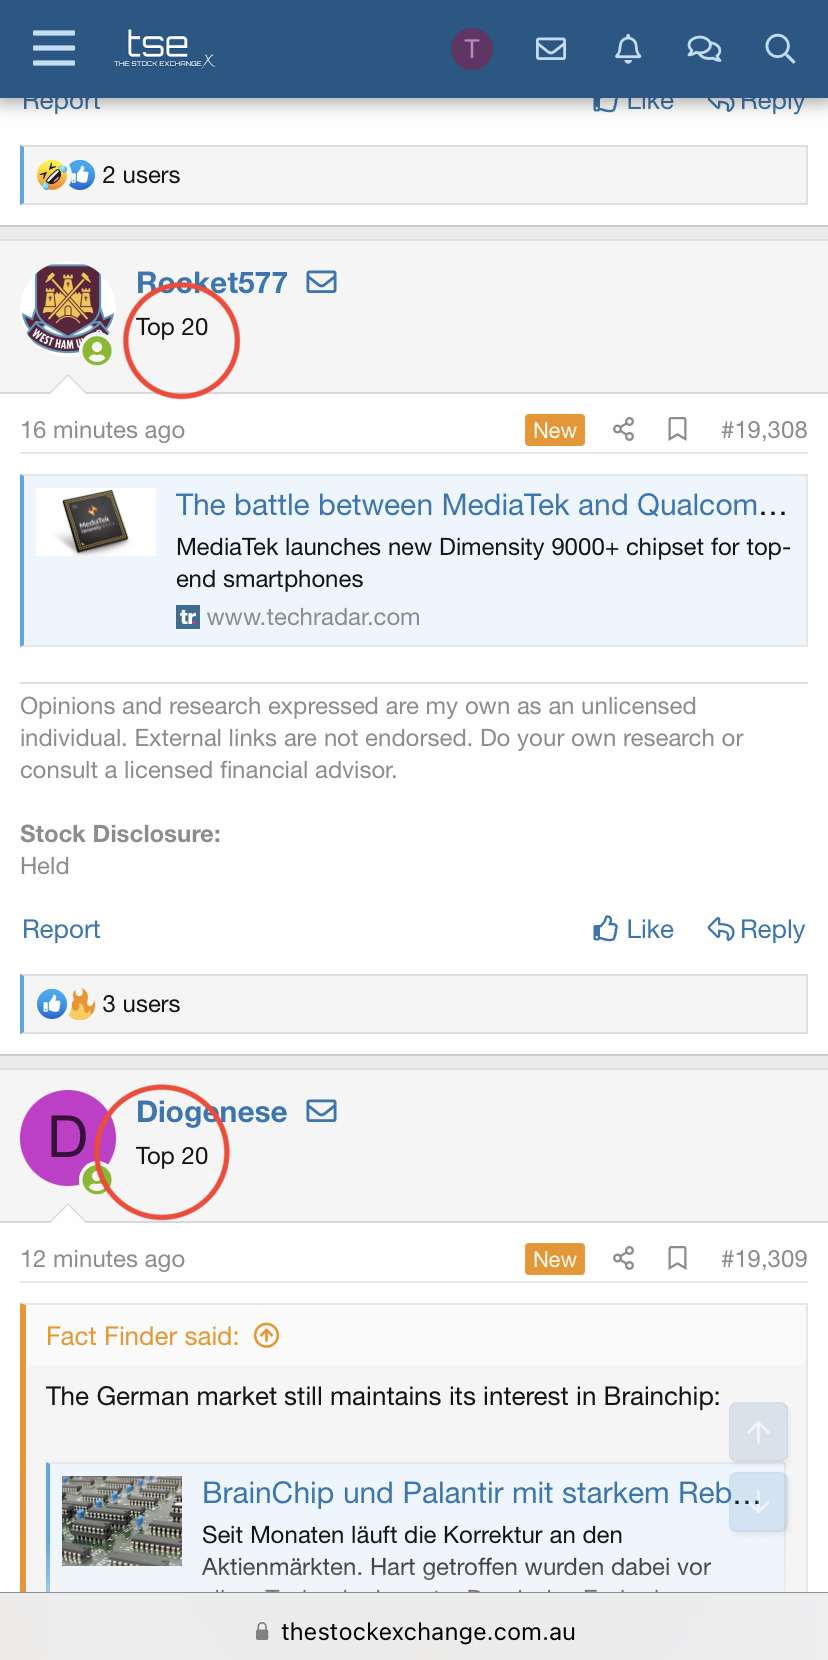The image size is (828, 1660).
Task: Open the hamburger navigation menu
Action: 54,48
